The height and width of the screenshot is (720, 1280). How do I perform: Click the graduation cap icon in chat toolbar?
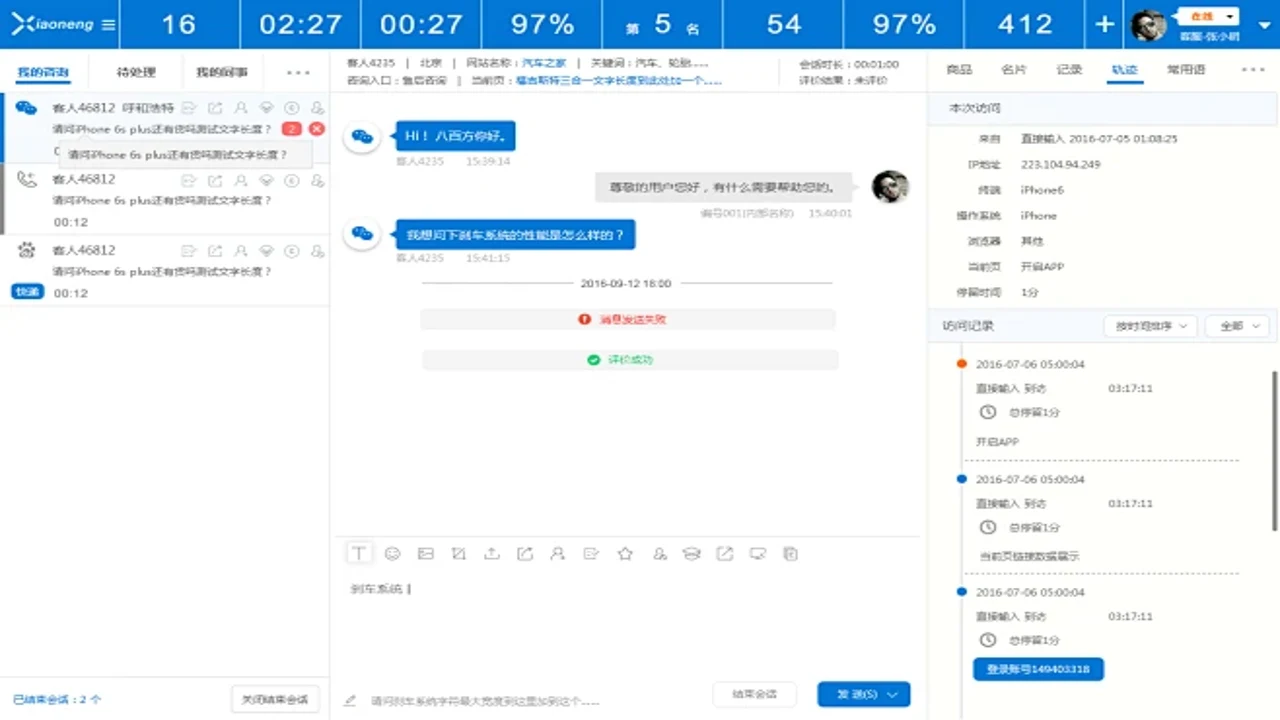(691, 553)
